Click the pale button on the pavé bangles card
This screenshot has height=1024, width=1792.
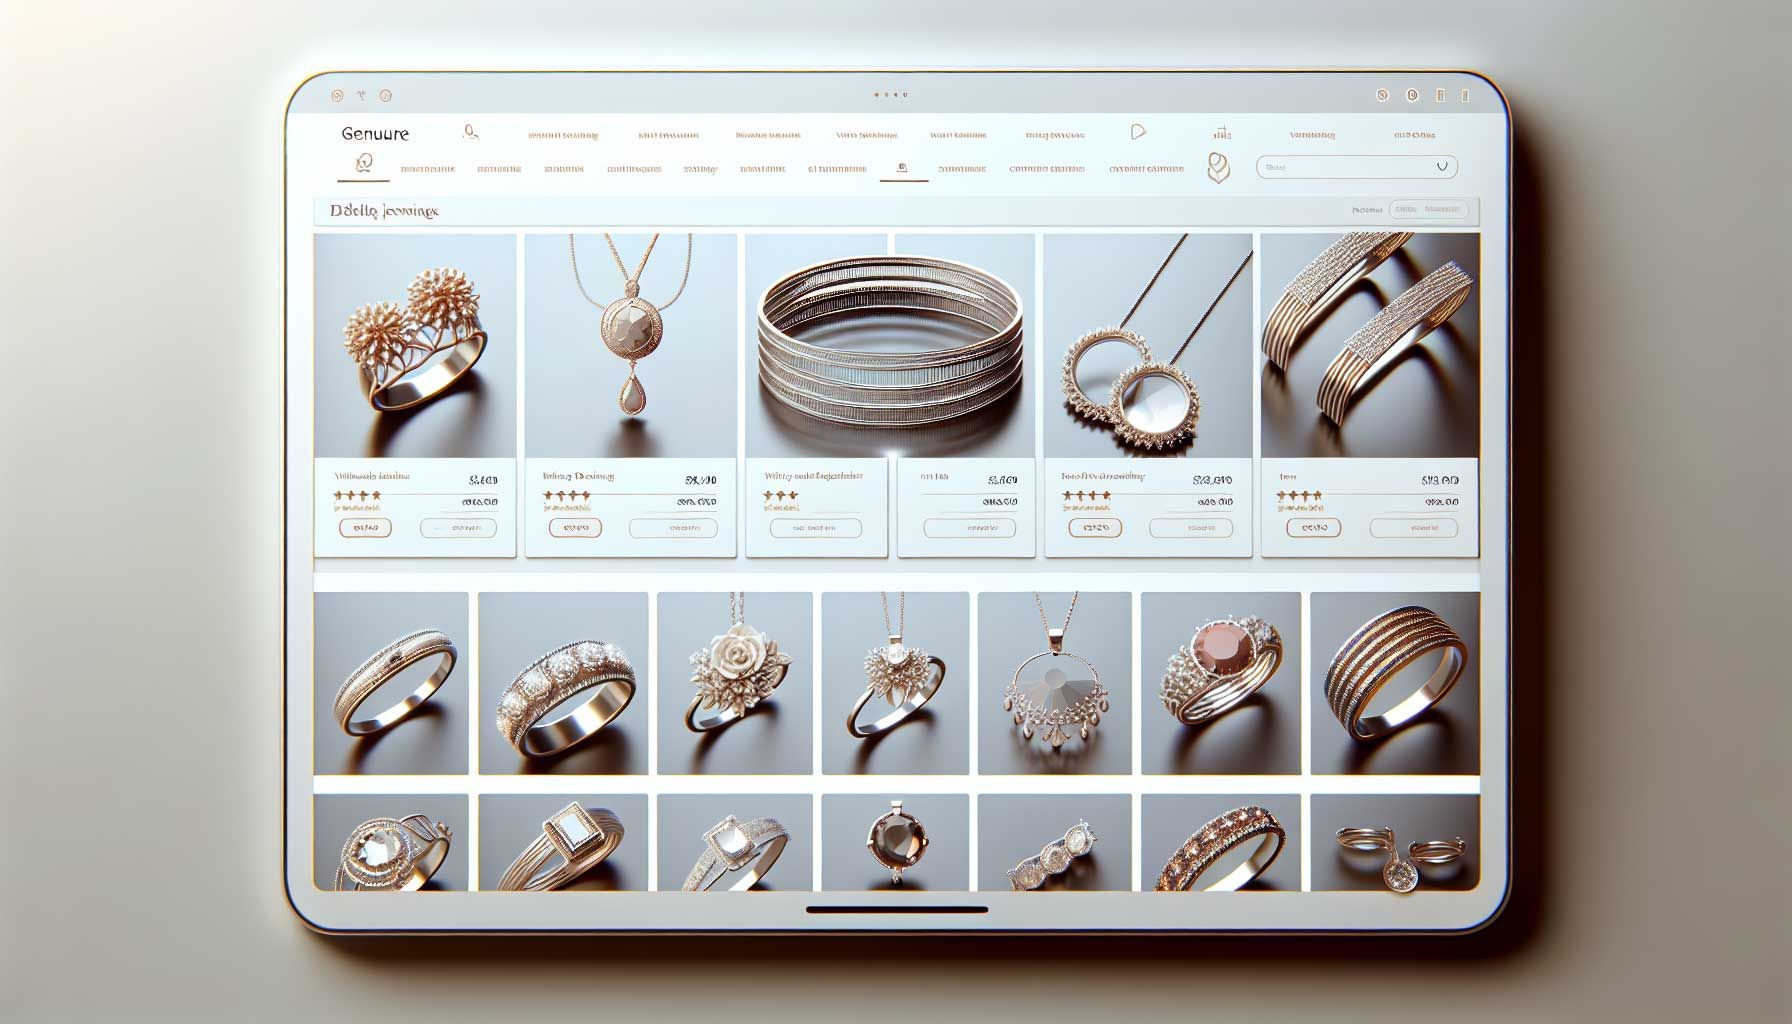coord(1413,528)
